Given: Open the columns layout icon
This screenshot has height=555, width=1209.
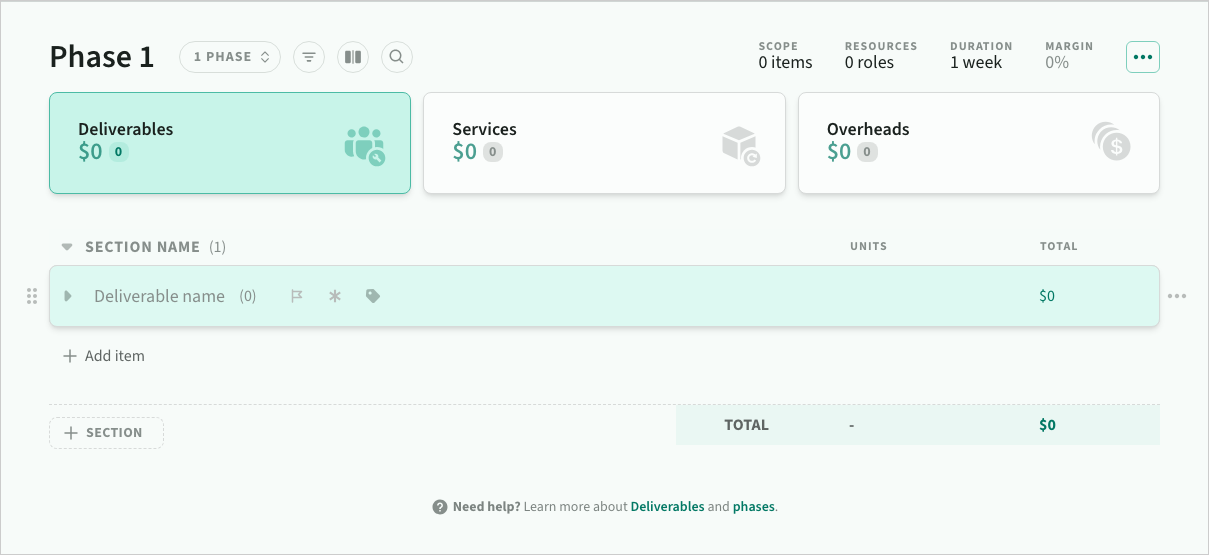Looking at the screenshot, I should [353, 57].
